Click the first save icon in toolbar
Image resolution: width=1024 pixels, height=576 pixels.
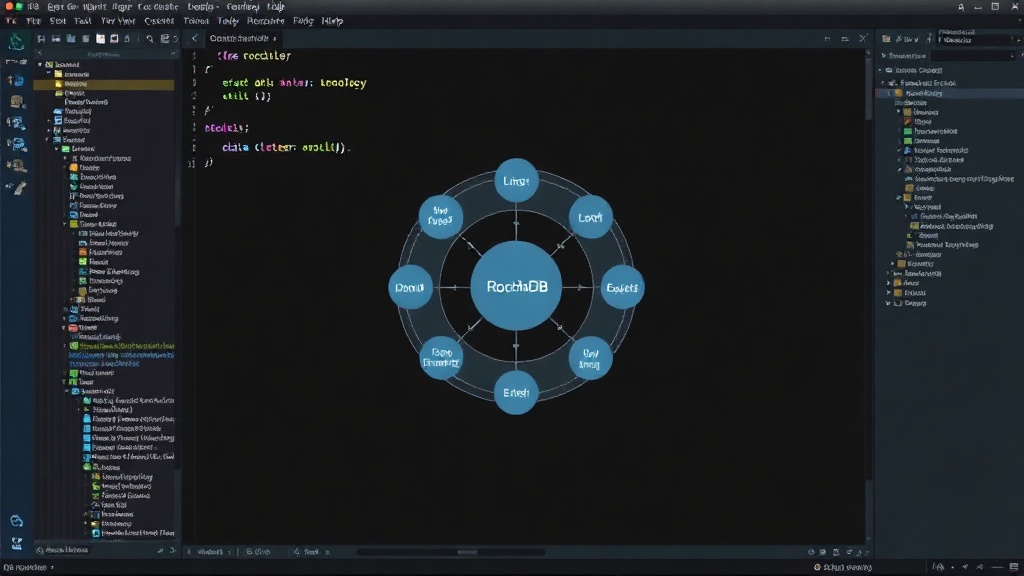click(x=41, y=39)
